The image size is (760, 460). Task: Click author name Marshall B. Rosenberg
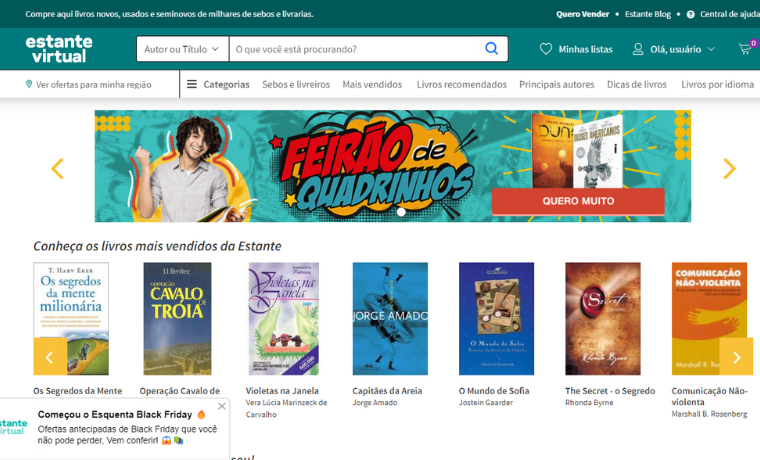709,414
